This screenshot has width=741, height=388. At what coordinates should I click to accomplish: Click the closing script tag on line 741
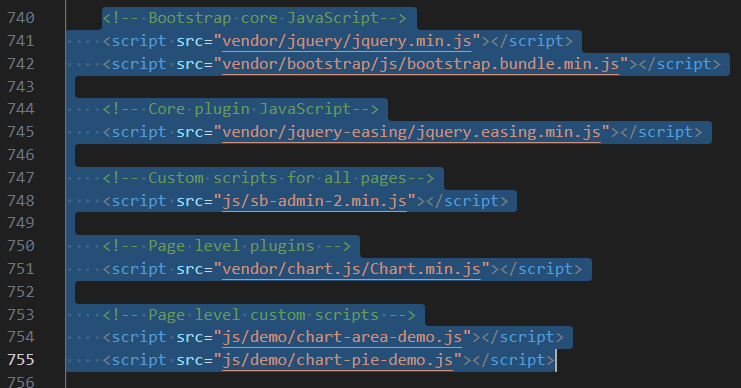[x=532, y=41]
